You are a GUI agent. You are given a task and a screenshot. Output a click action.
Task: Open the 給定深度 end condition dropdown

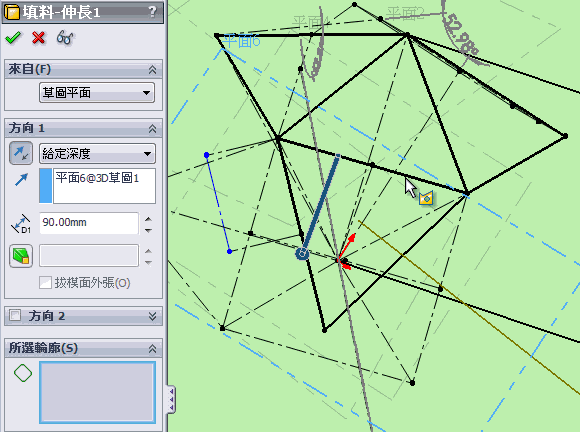click(97, 153)
